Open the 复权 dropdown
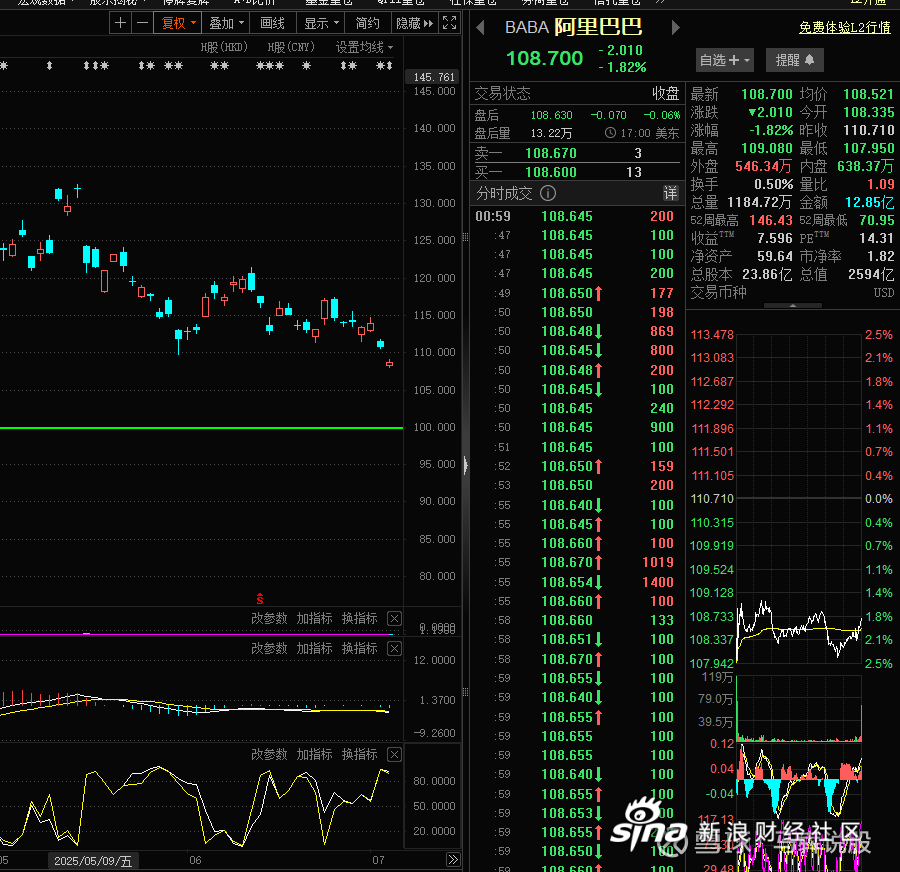The width and height of the screenshot is (900, 872). click(178, 23)
